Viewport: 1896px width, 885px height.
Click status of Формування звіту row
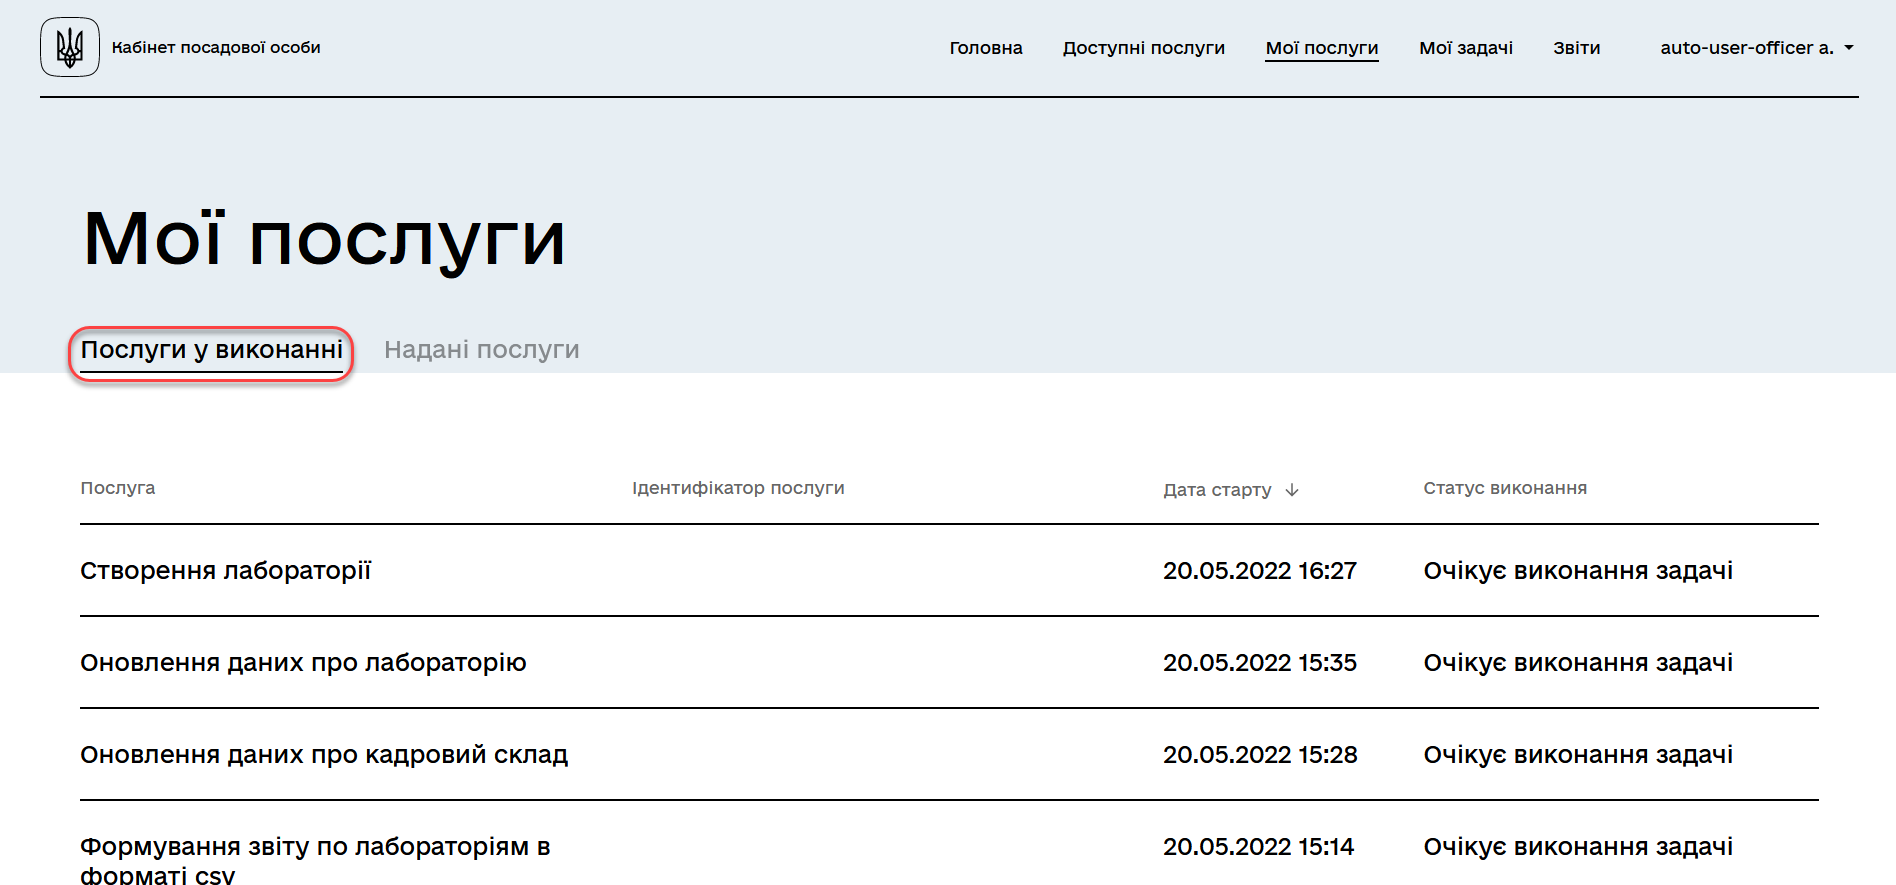tap(1578, 847)
